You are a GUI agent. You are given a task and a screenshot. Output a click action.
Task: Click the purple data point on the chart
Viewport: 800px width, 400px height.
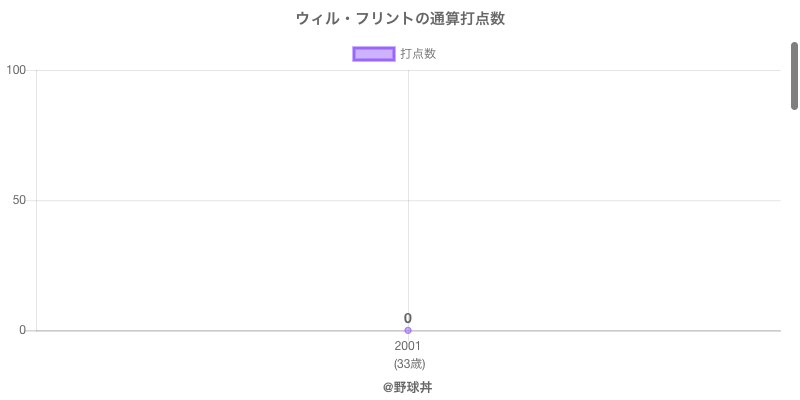(x=408, y=331)
